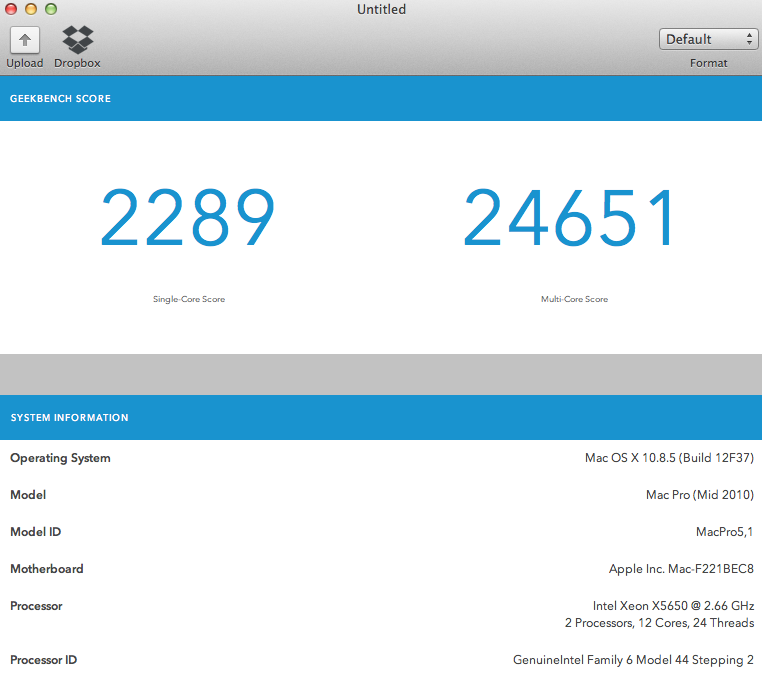This screenshot has width=762, height=678.
Task: Click the Untitled window title
Action: coord(381,9)
